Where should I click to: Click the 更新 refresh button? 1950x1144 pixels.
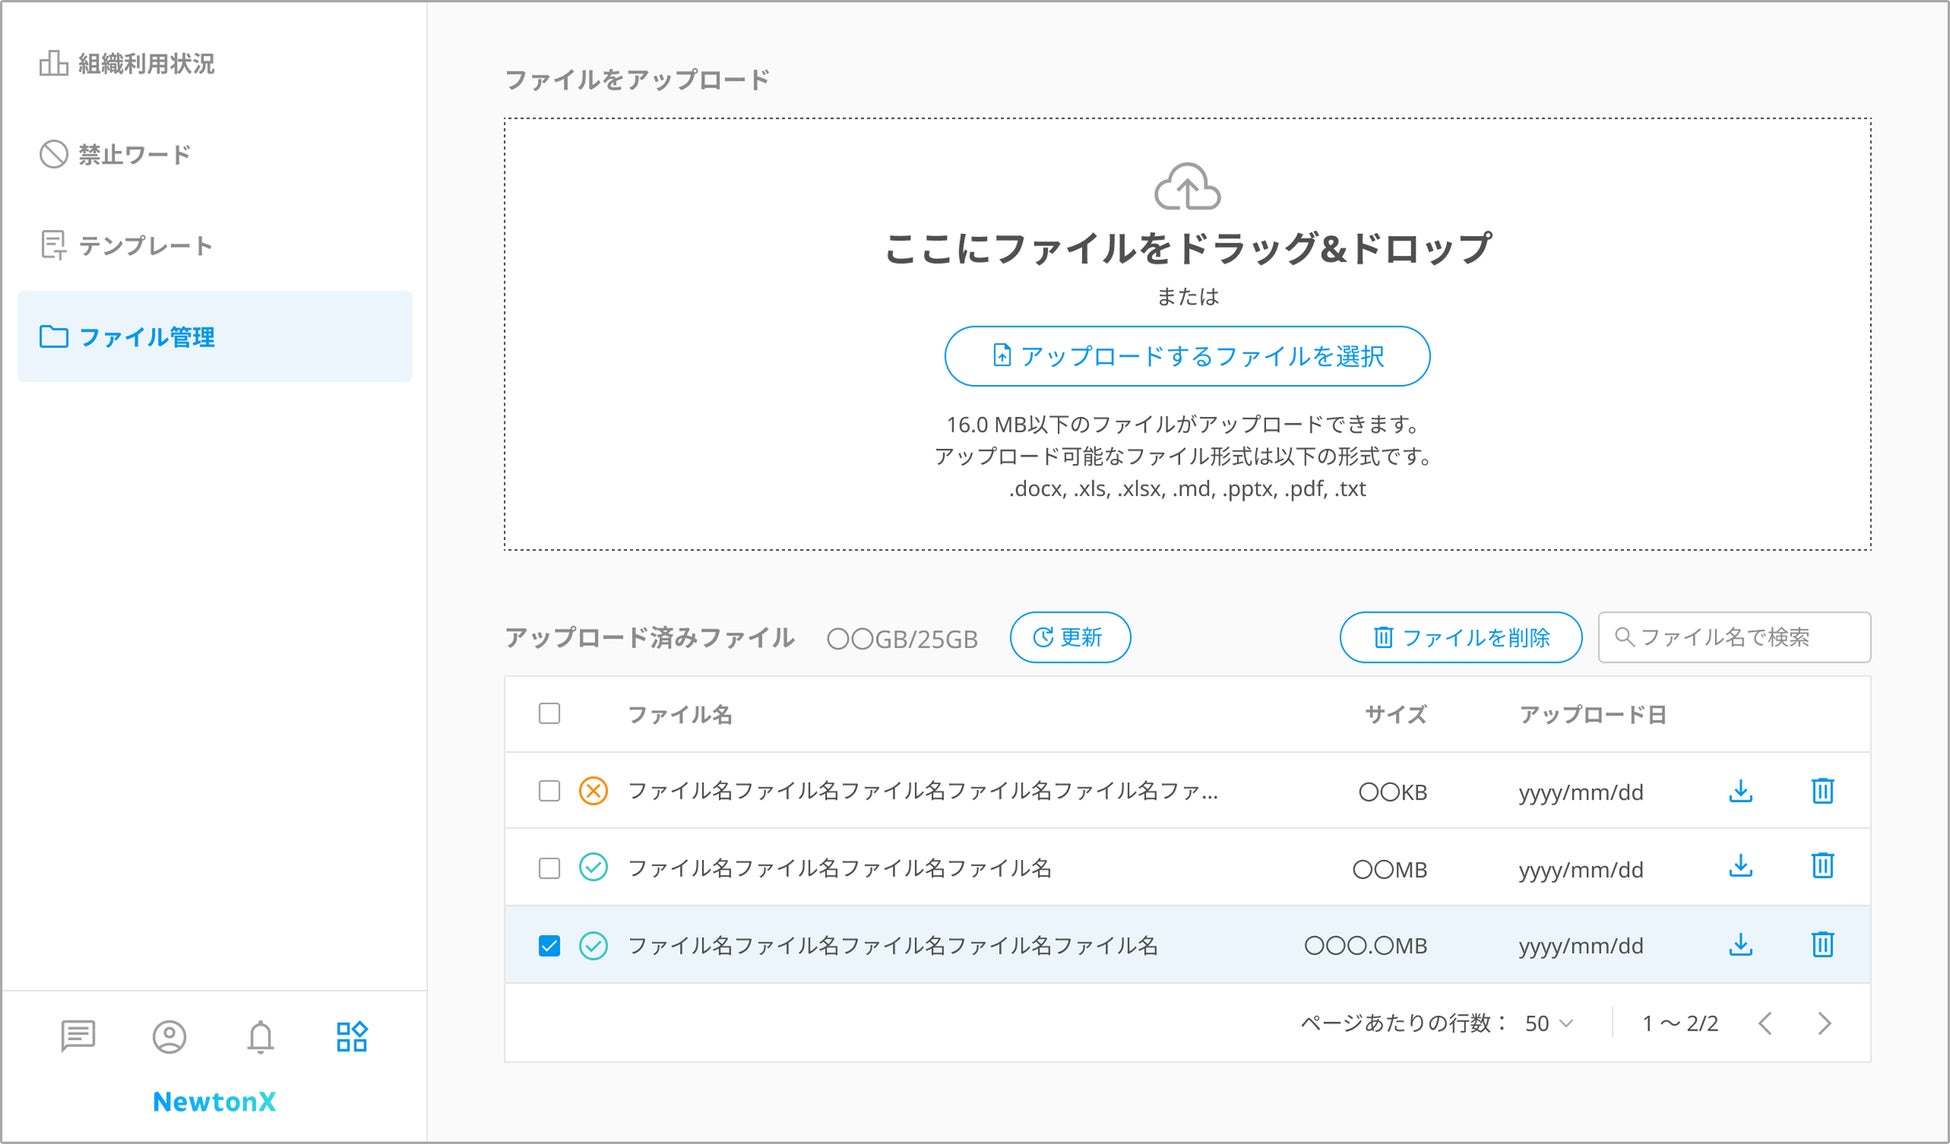click(1070, 637)
